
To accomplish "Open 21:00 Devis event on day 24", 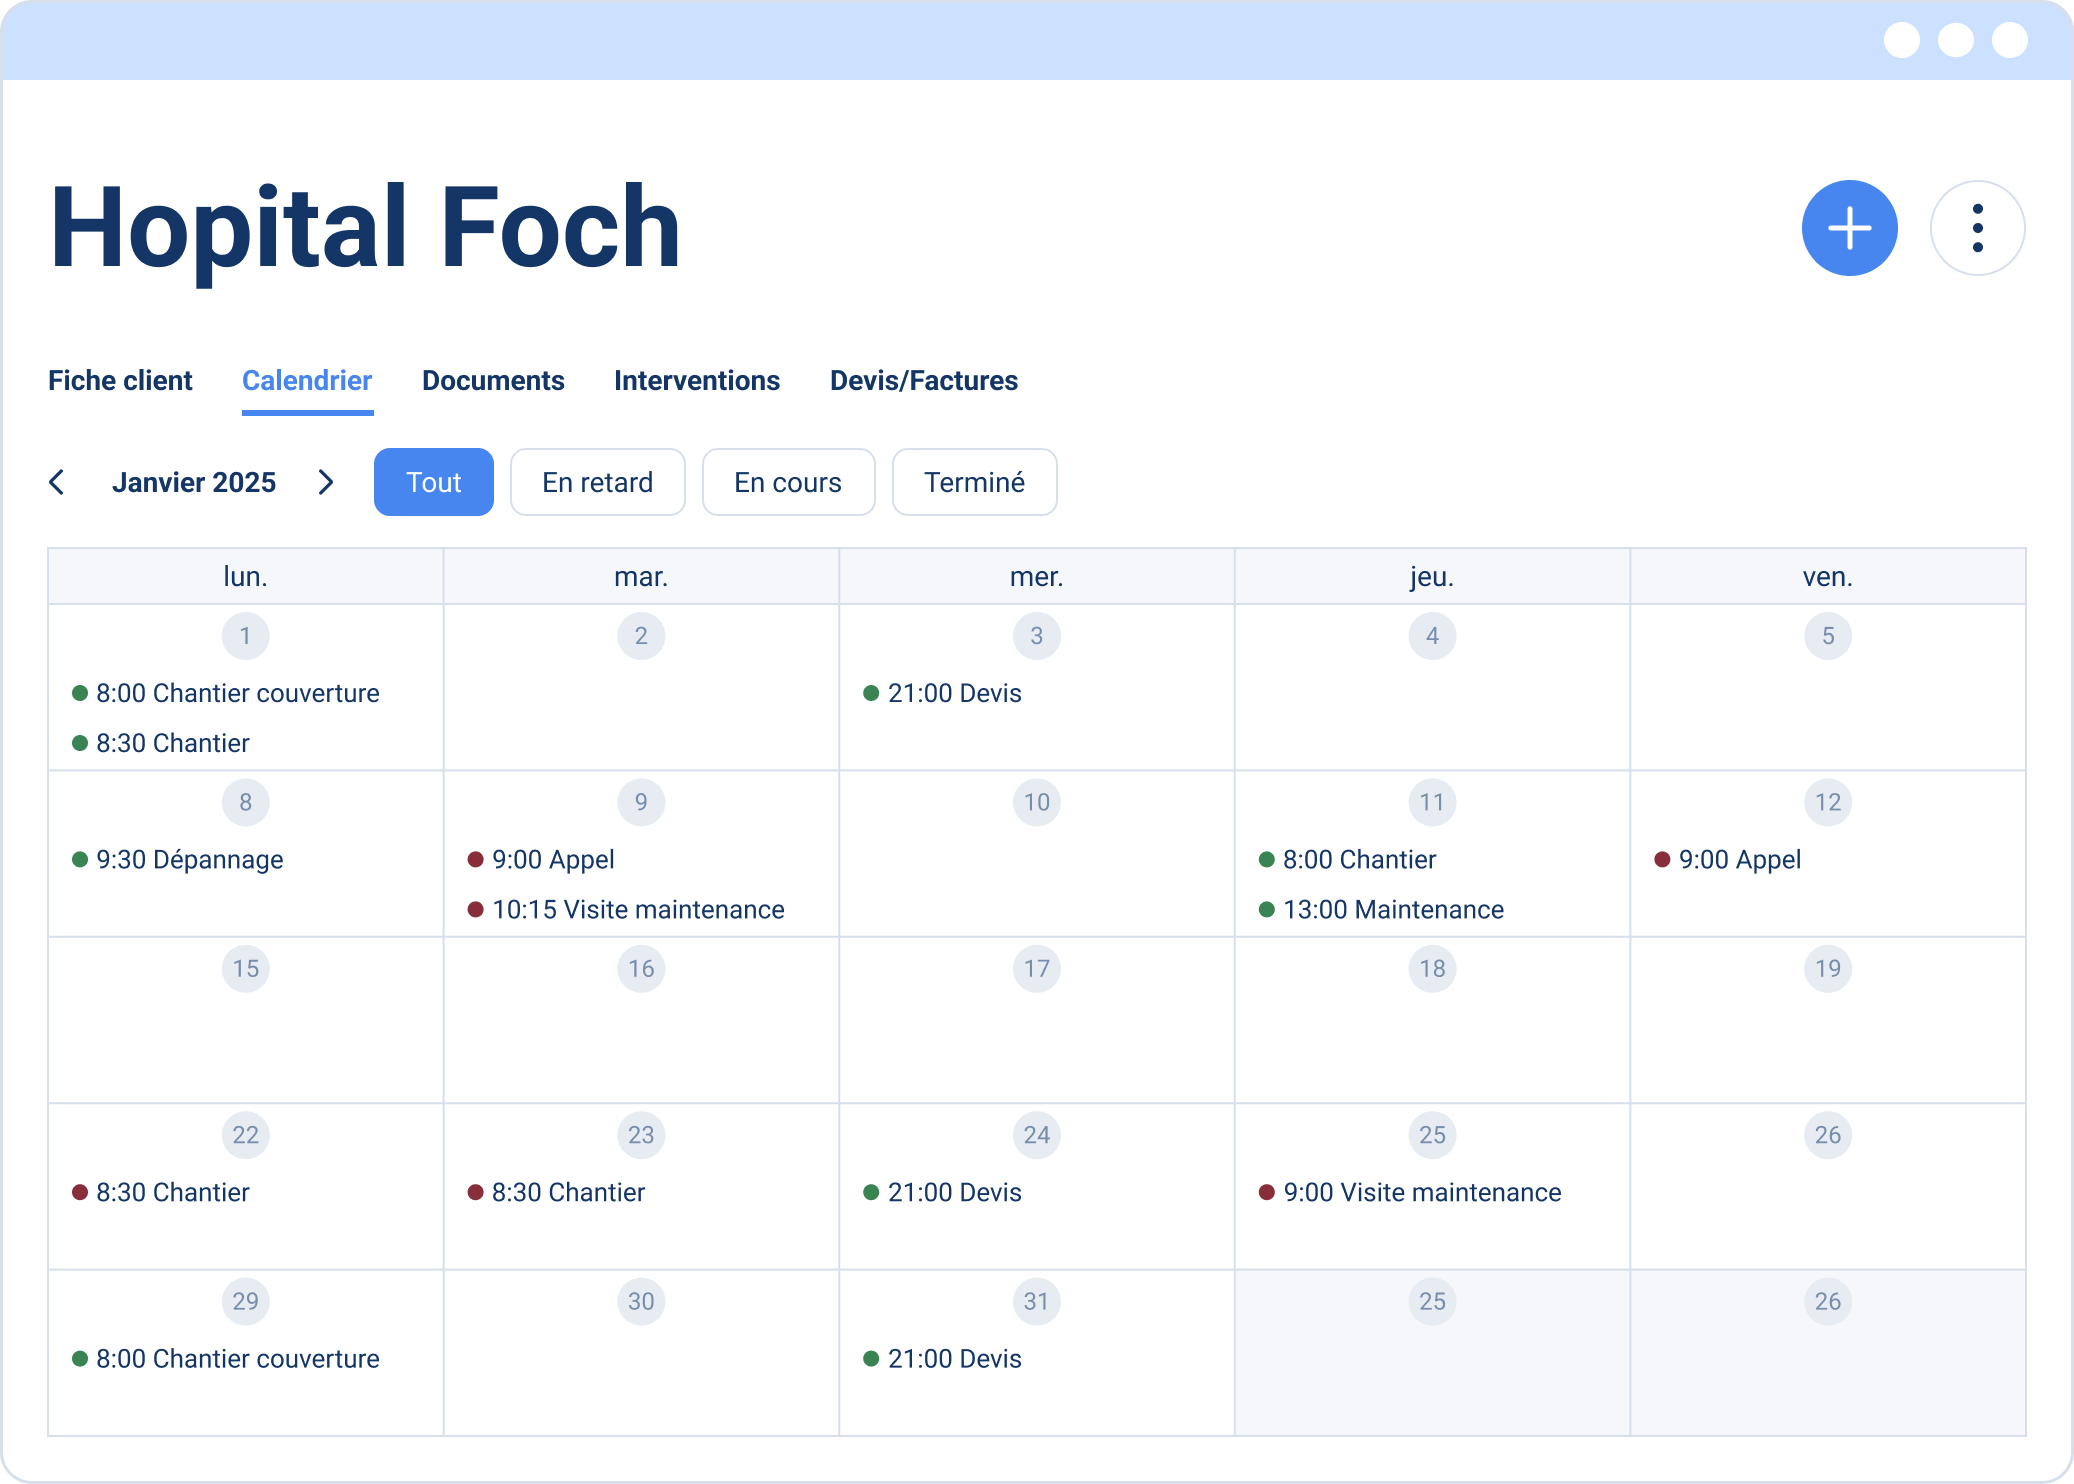I will click(x=942, y=1192).
